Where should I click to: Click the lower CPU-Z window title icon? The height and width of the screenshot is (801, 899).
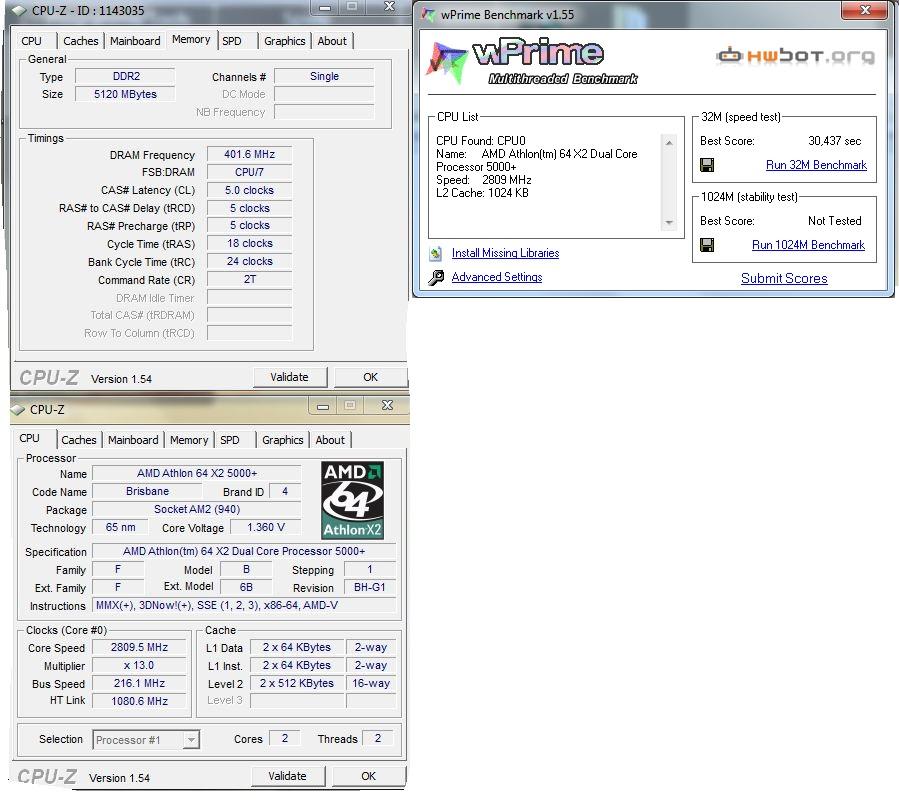pos(18,409)
